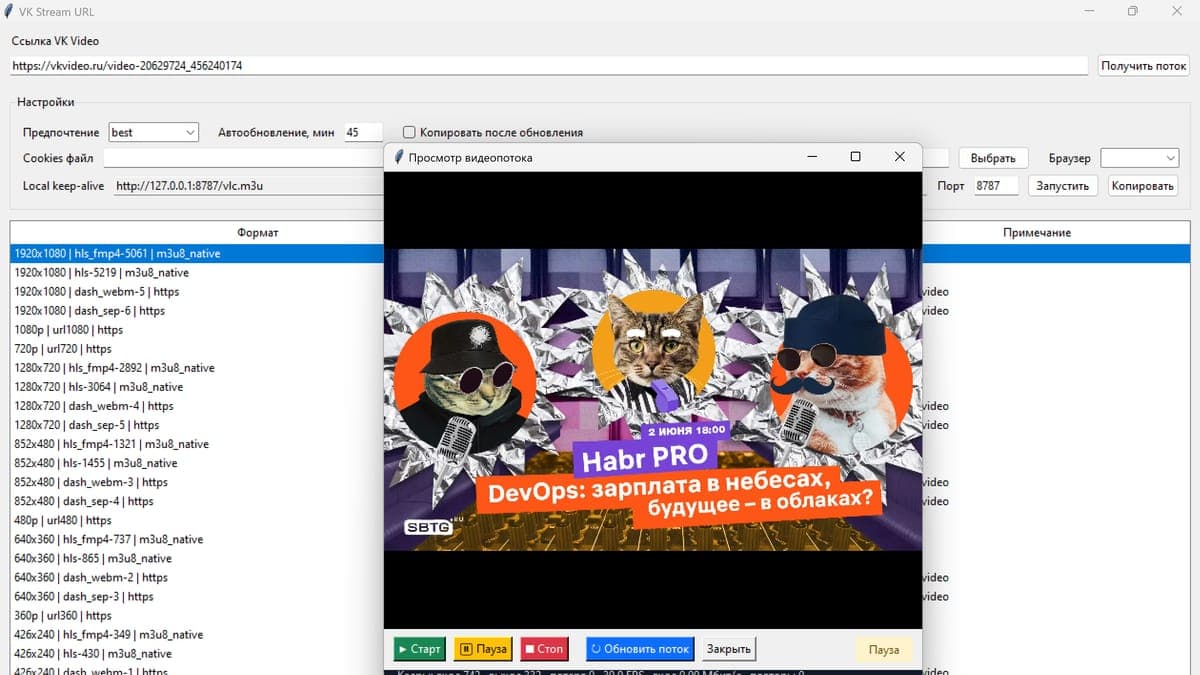The width and height of the screenshot is (1200, 675).
Task: Click the 'Формат' column header
Action: click(x=258, y=232)
